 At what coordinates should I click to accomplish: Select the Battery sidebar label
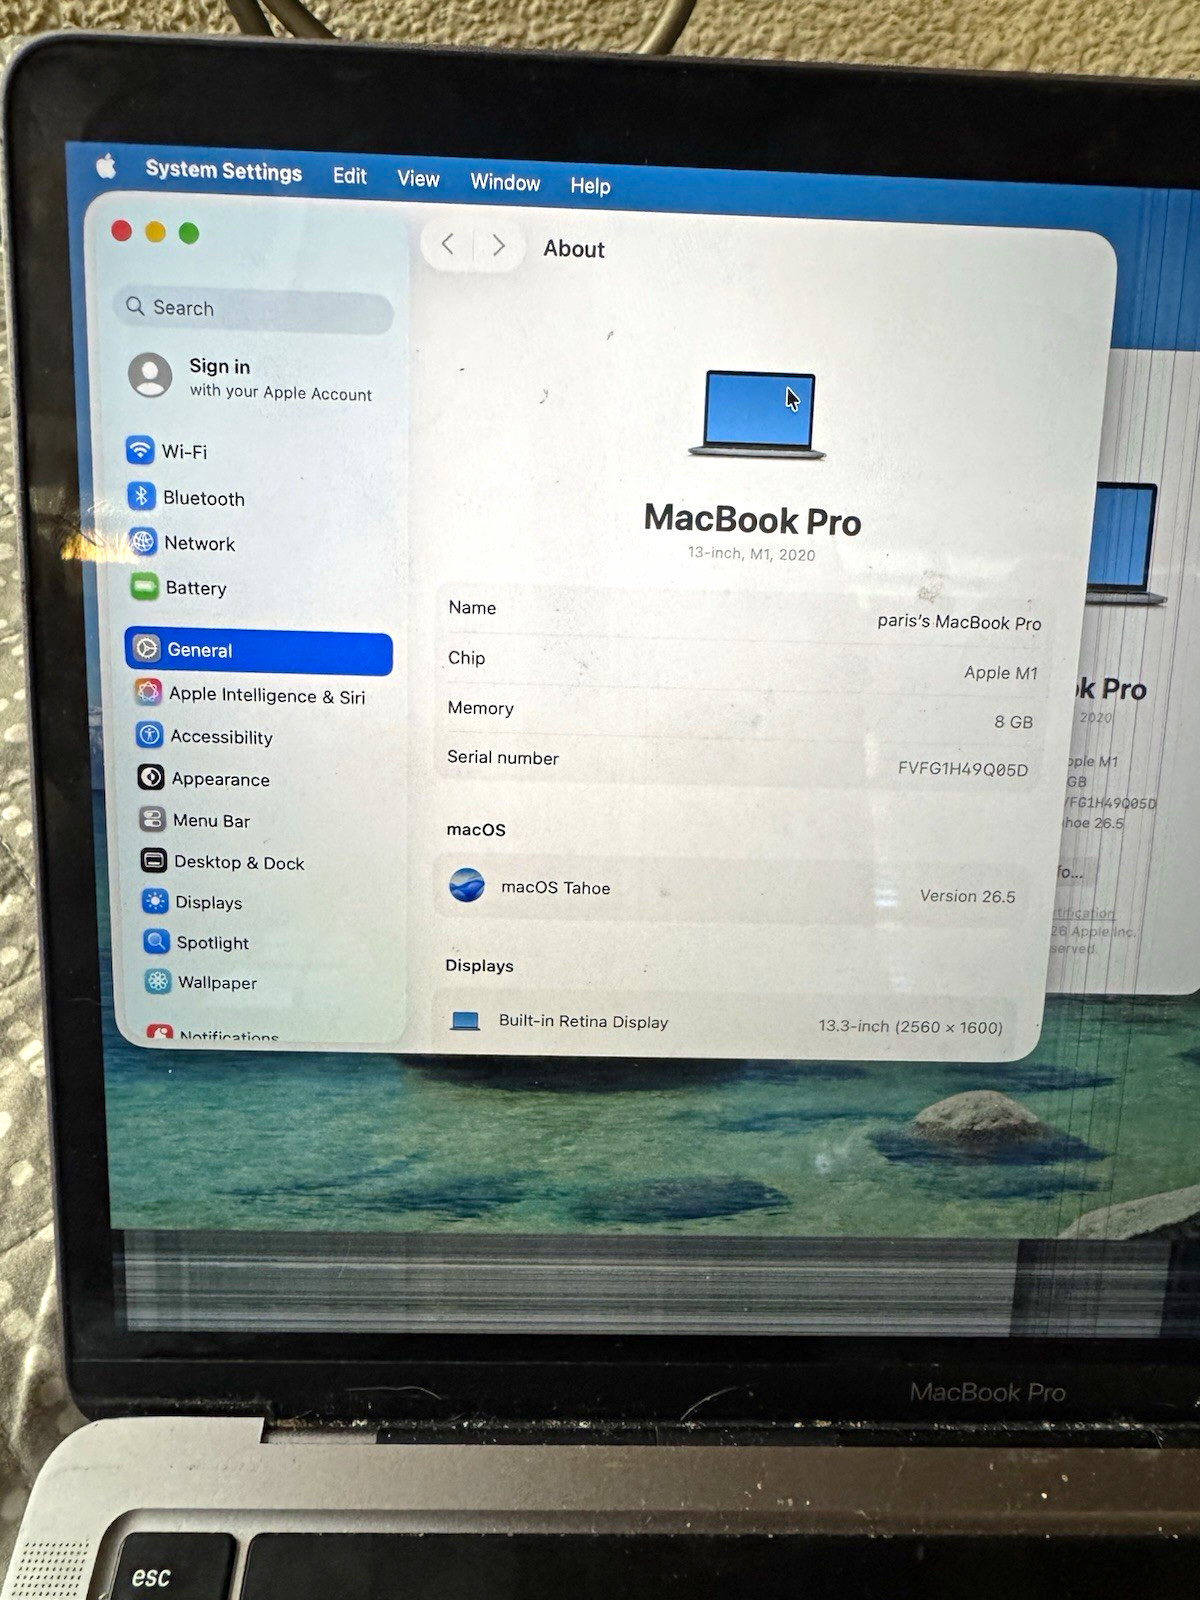click(196, 588)
